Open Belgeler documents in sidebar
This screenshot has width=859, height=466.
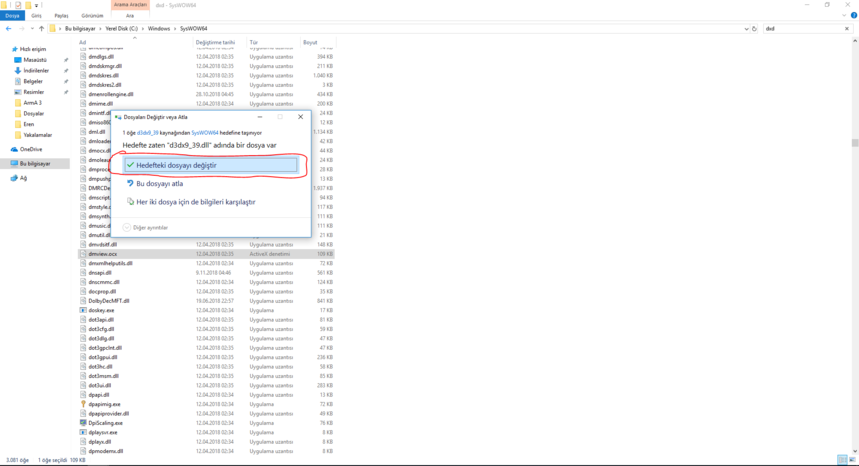point(33,81)
